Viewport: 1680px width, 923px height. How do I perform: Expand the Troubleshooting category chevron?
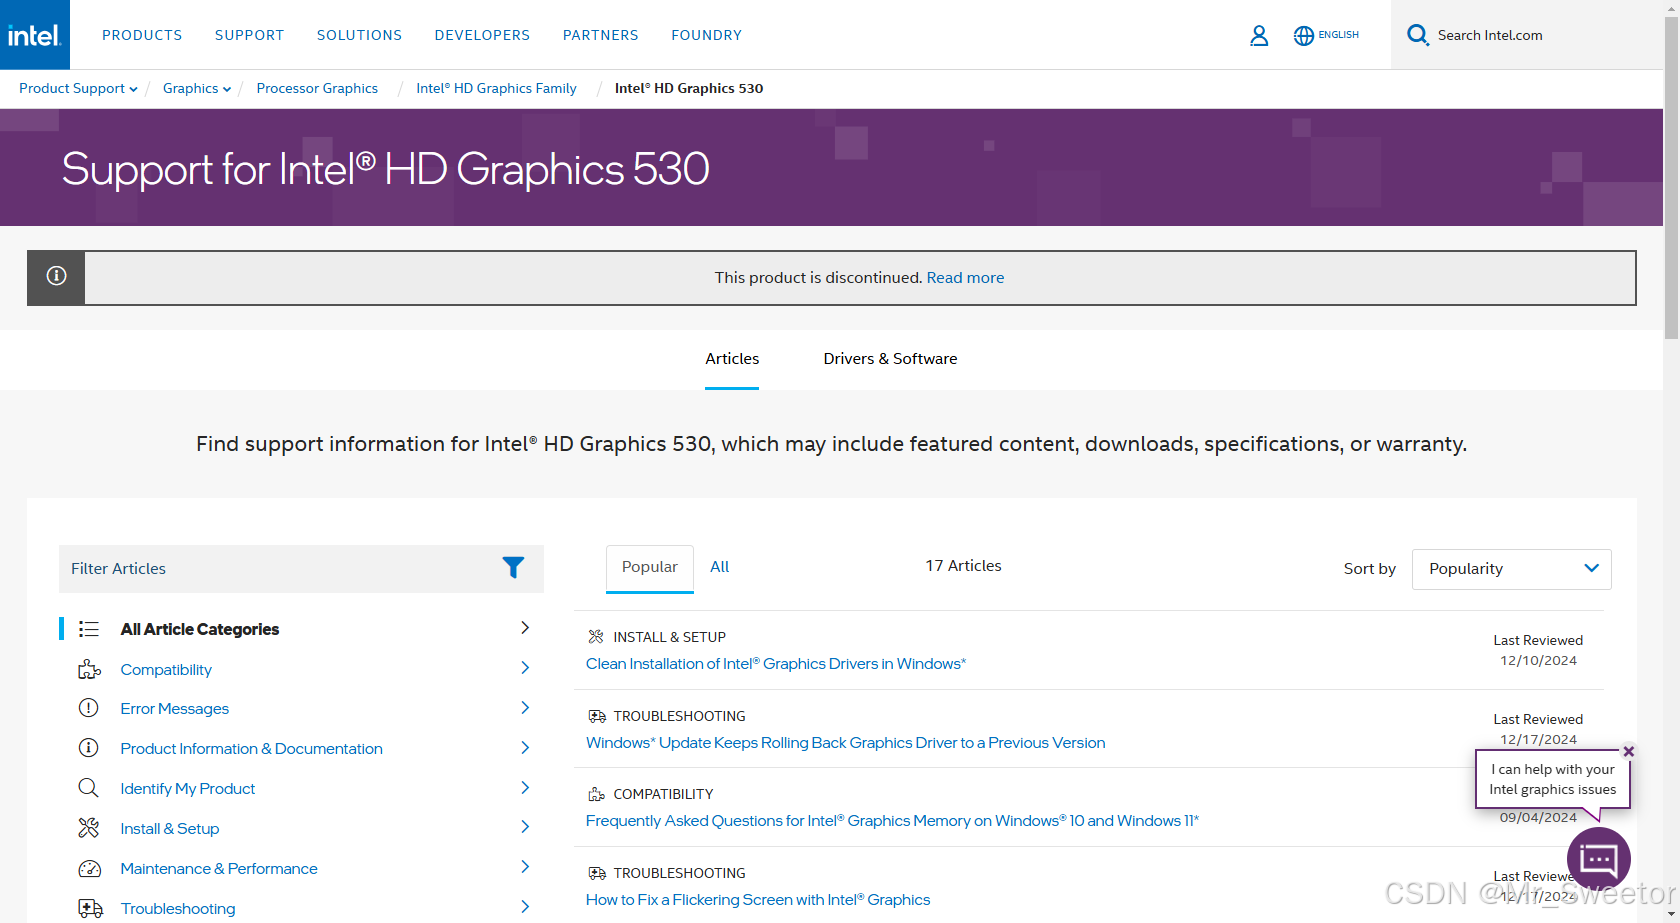point(525,907)
